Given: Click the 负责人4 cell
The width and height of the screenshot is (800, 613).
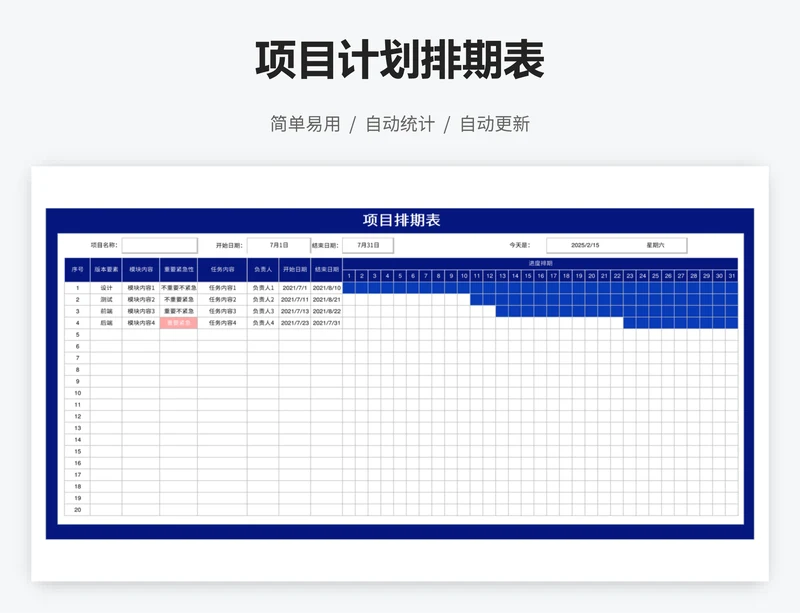Looking at the screenshot, I should pyautogui.click(x=263, y=323).
